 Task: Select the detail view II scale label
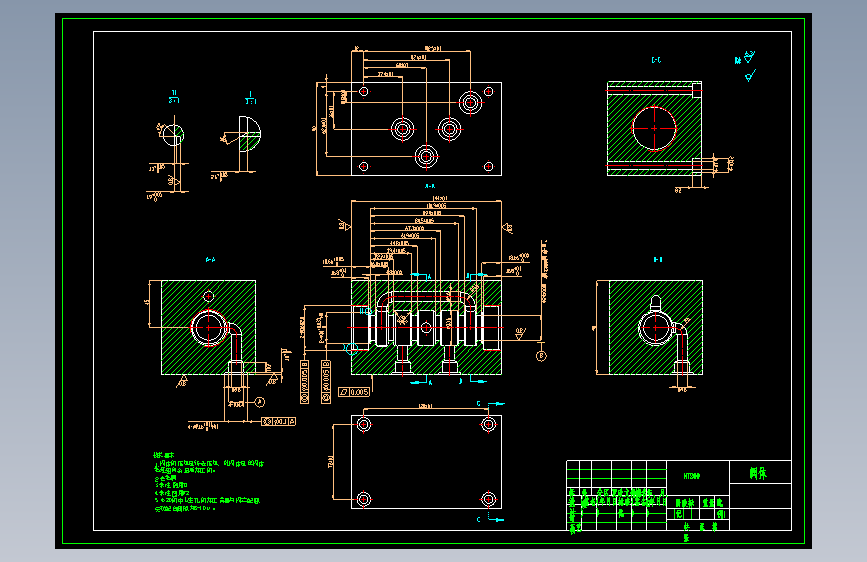[x=174, y=97]
